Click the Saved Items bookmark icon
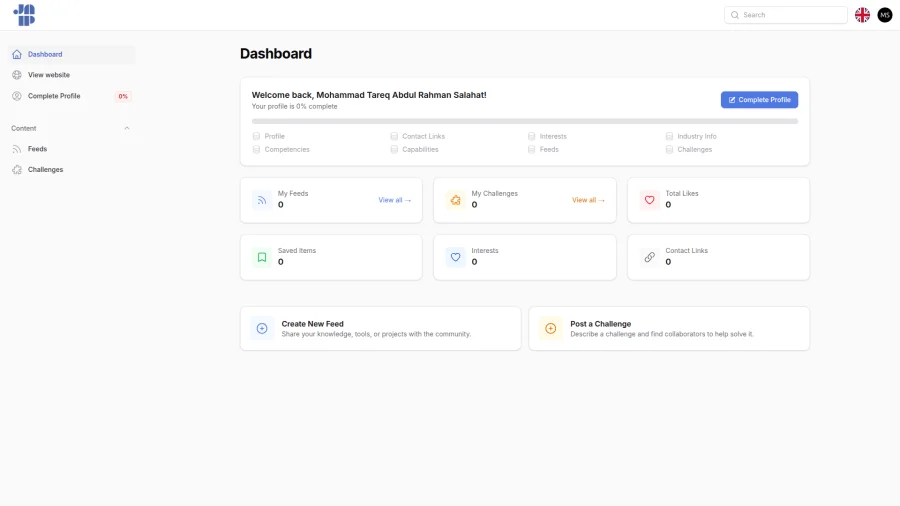This screenshot has width=900, height=506. tap(262, 258)
